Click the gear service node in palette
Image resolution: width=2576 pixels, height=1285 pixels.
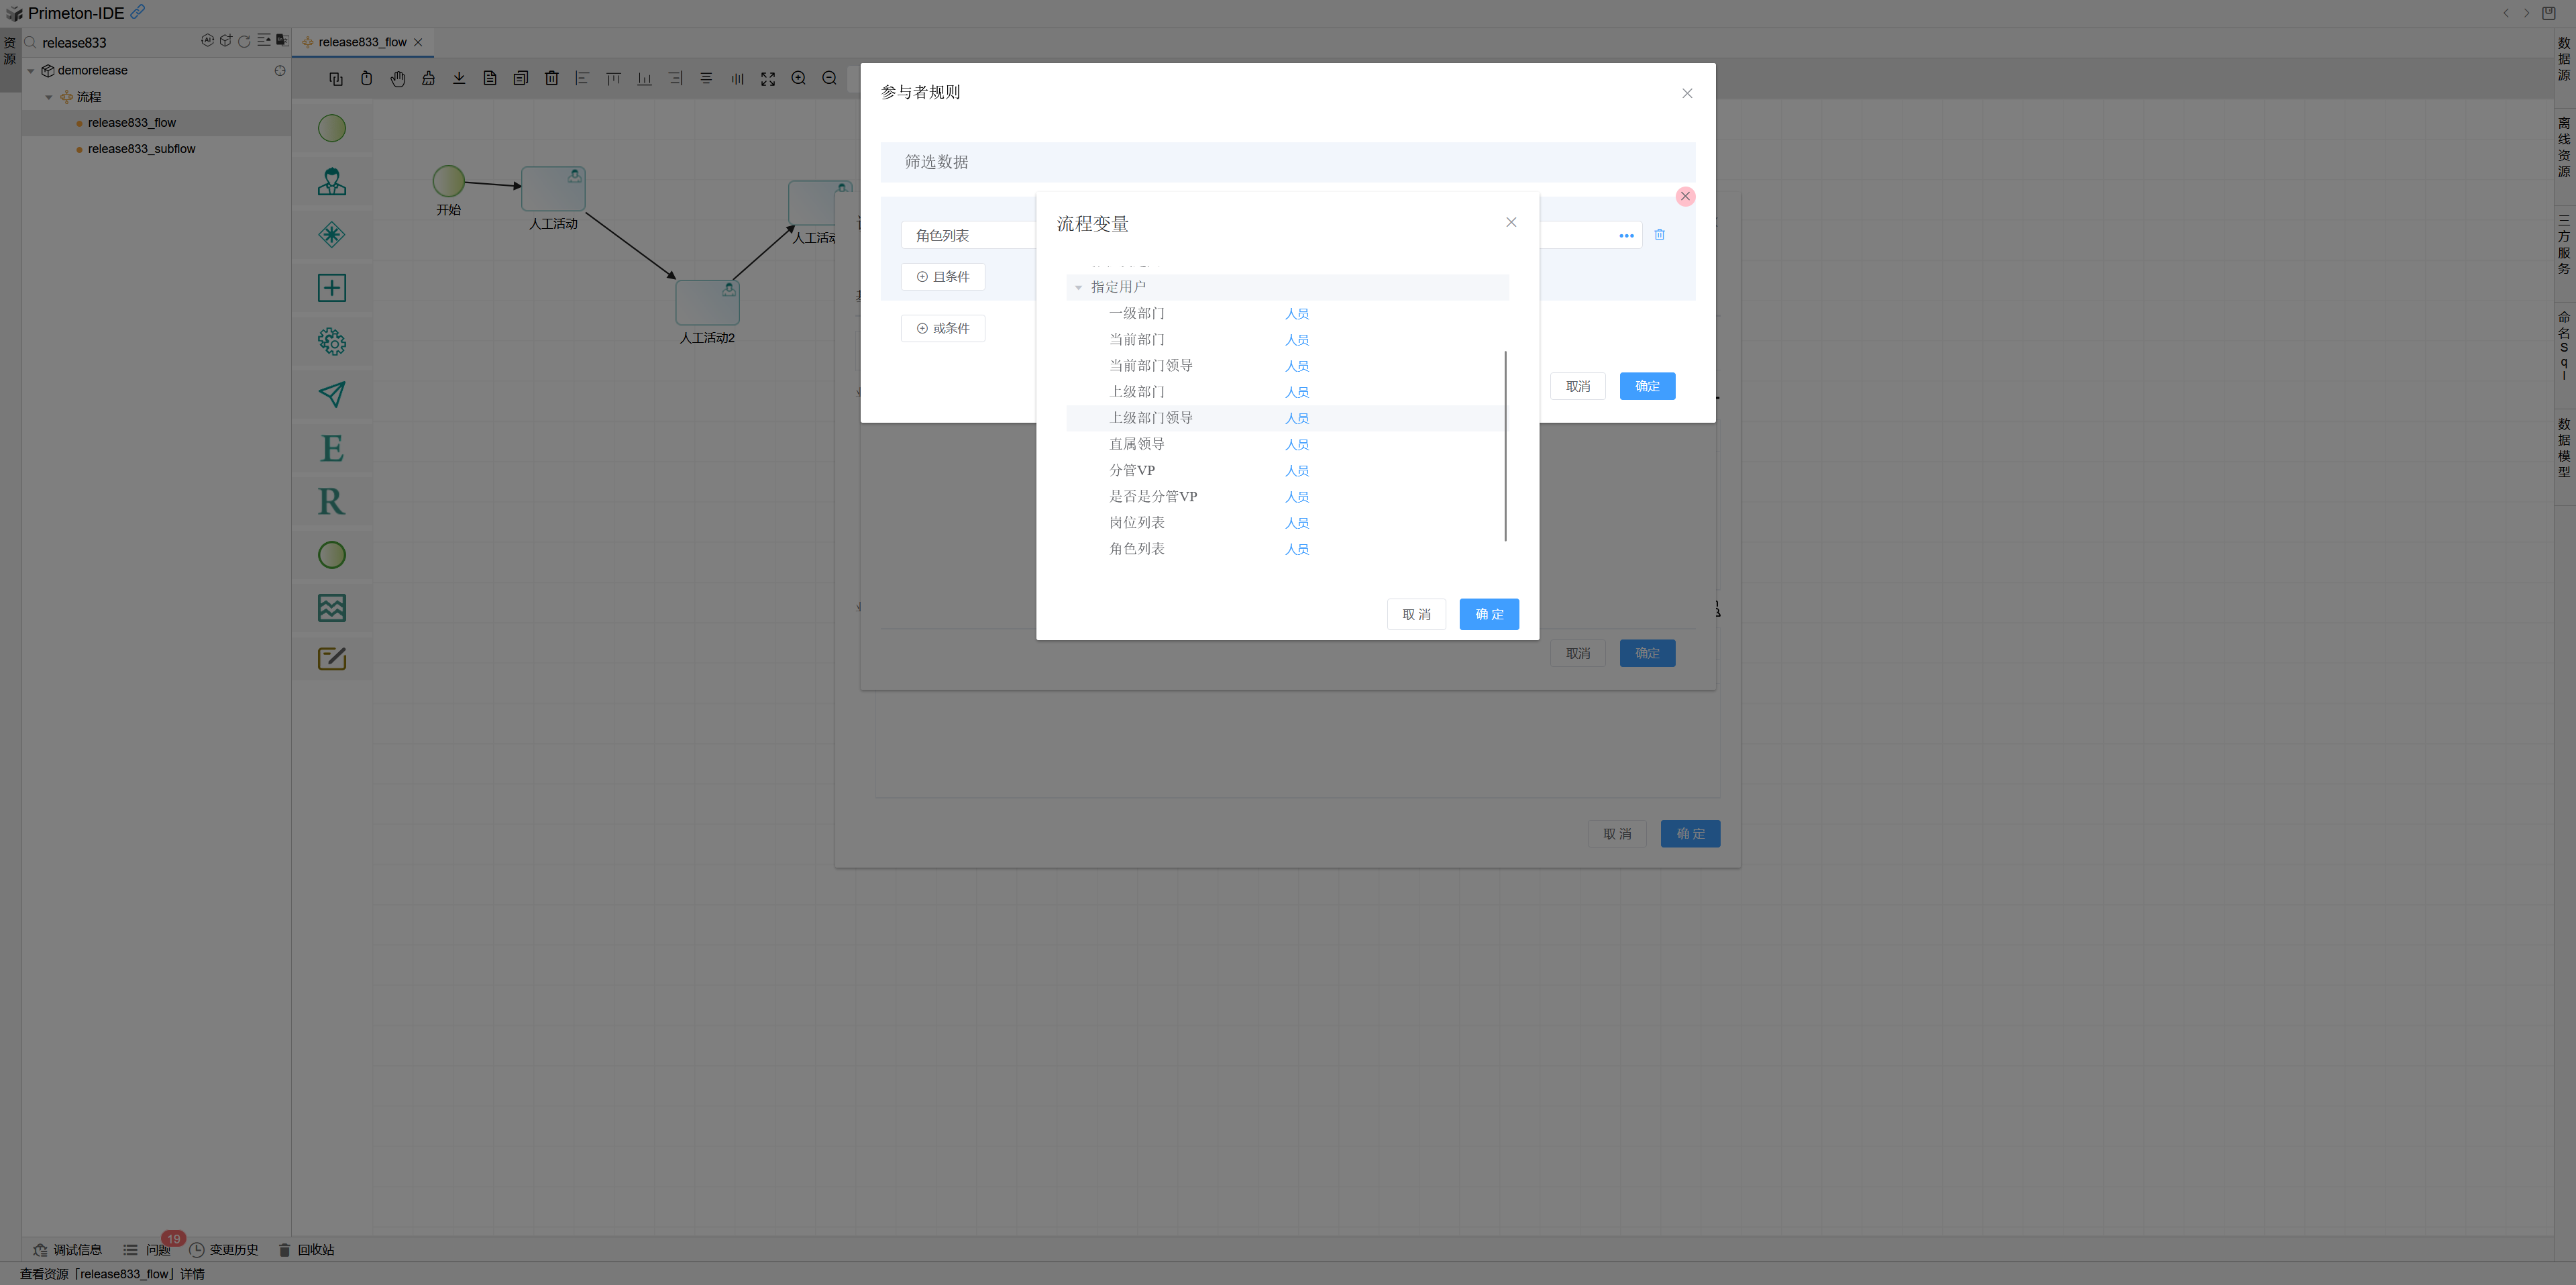pos(332,342)
